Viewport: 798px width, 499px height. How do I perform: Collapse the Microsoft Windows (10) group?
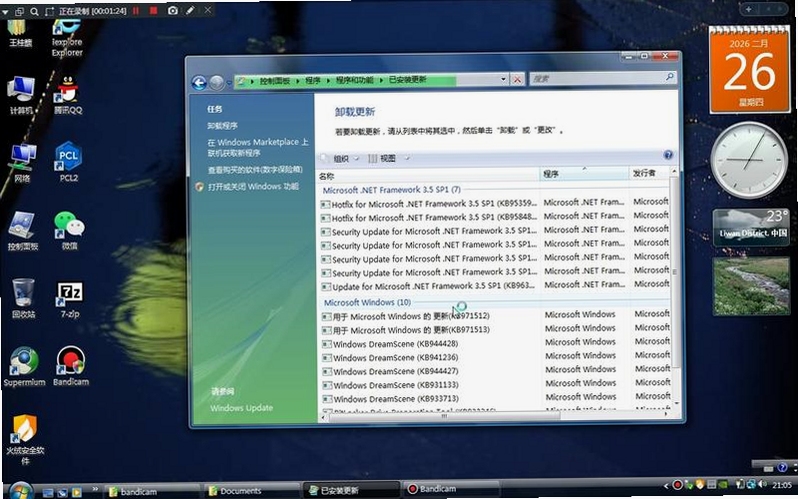click(367, 302)
